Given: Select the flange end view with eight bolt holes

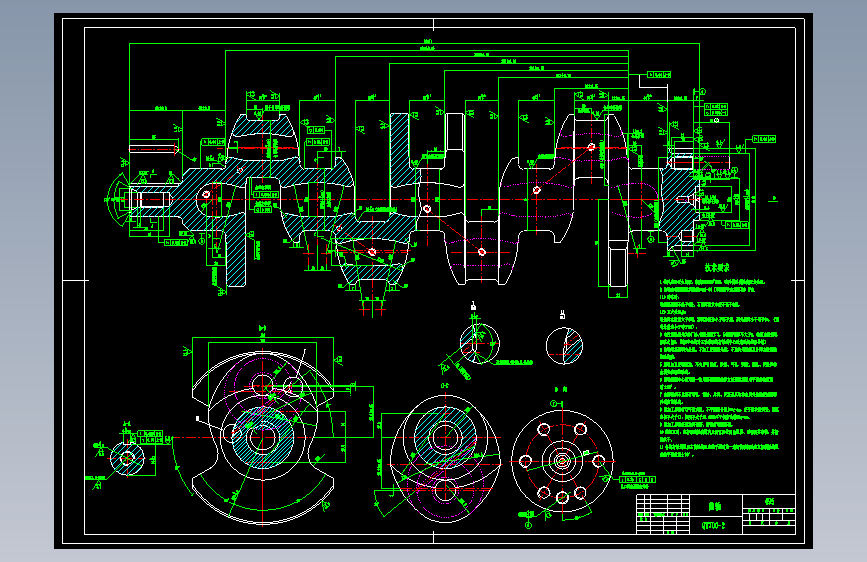Looking at the screenshot, I should click(562, 461).
